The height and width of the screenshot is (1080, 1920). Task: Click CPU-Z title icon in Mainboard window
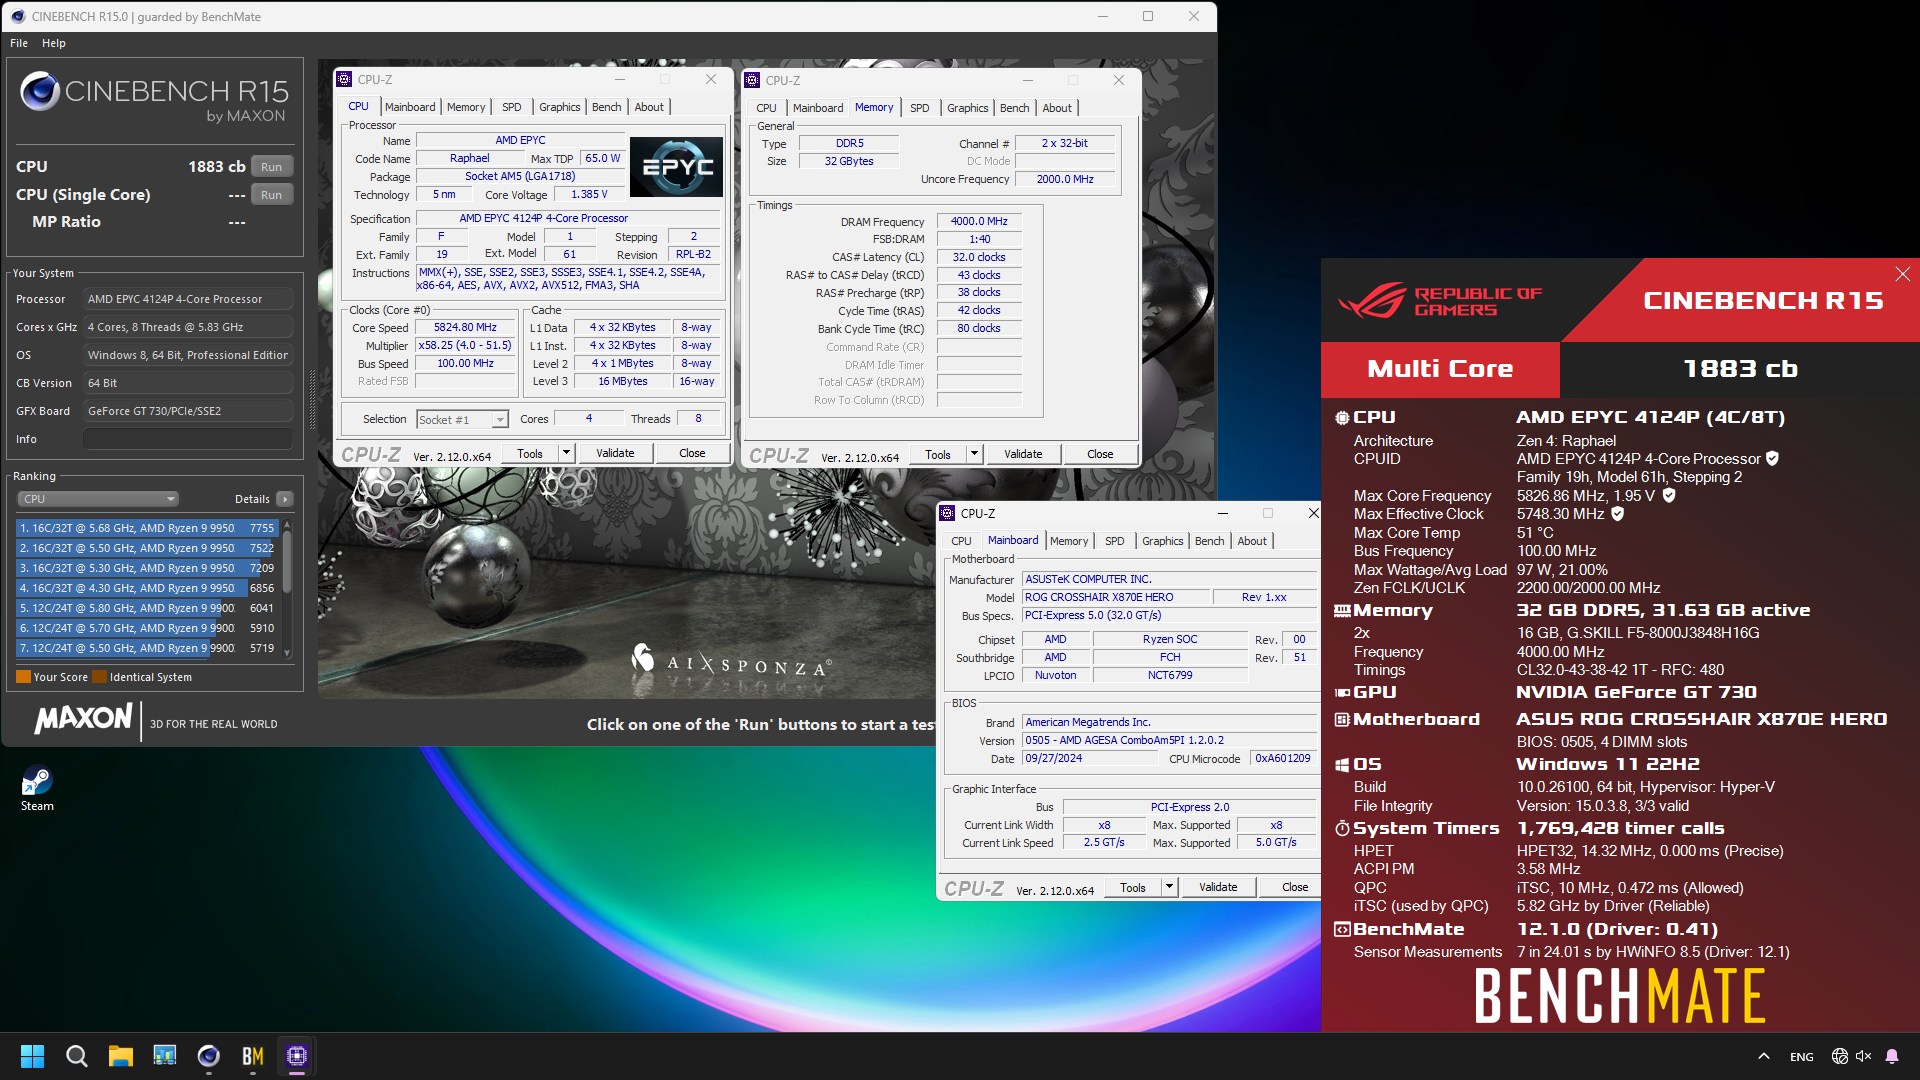point(947,513)
